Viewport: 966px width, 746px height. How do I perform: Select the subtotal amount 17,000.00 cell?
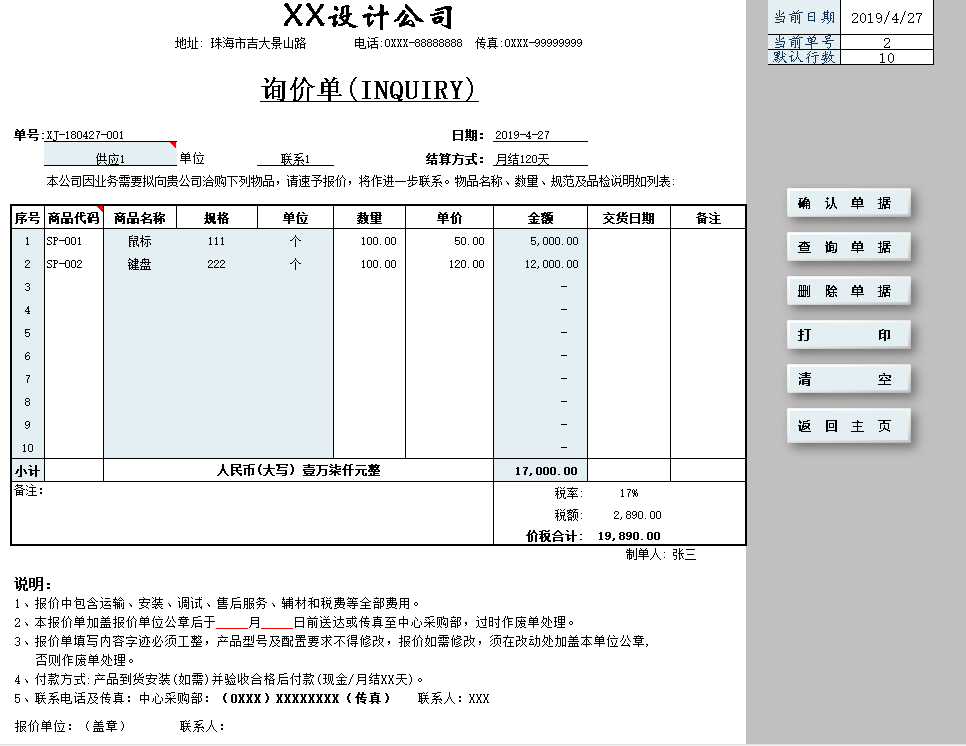pos(540,471)
